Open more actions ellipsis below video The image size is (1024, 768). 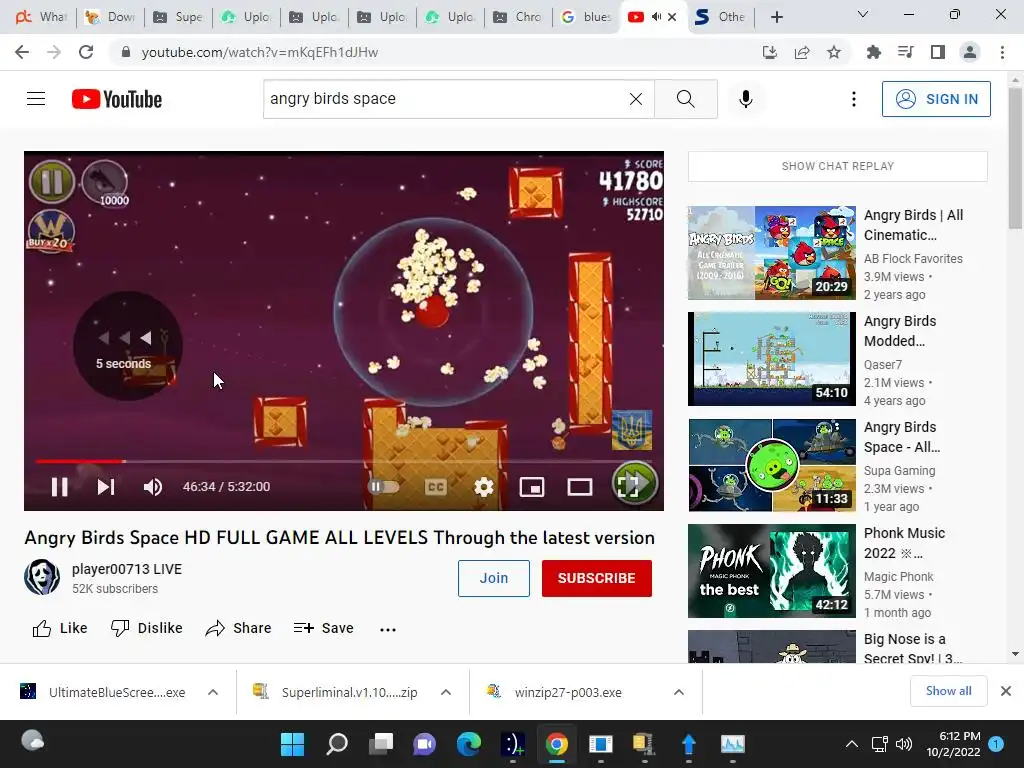[388, 630]
